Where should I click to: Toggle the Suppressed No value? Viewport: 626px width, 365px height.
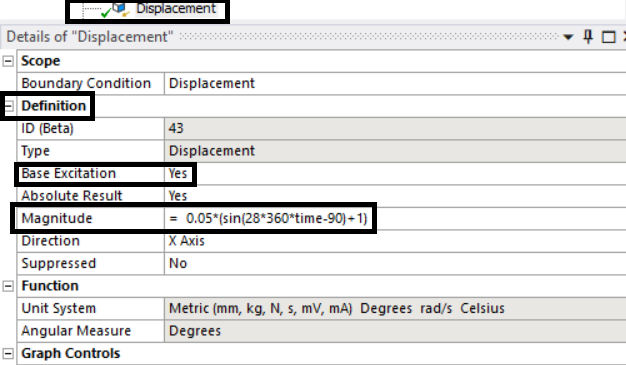pyautogui.click(x=395, y=263)
